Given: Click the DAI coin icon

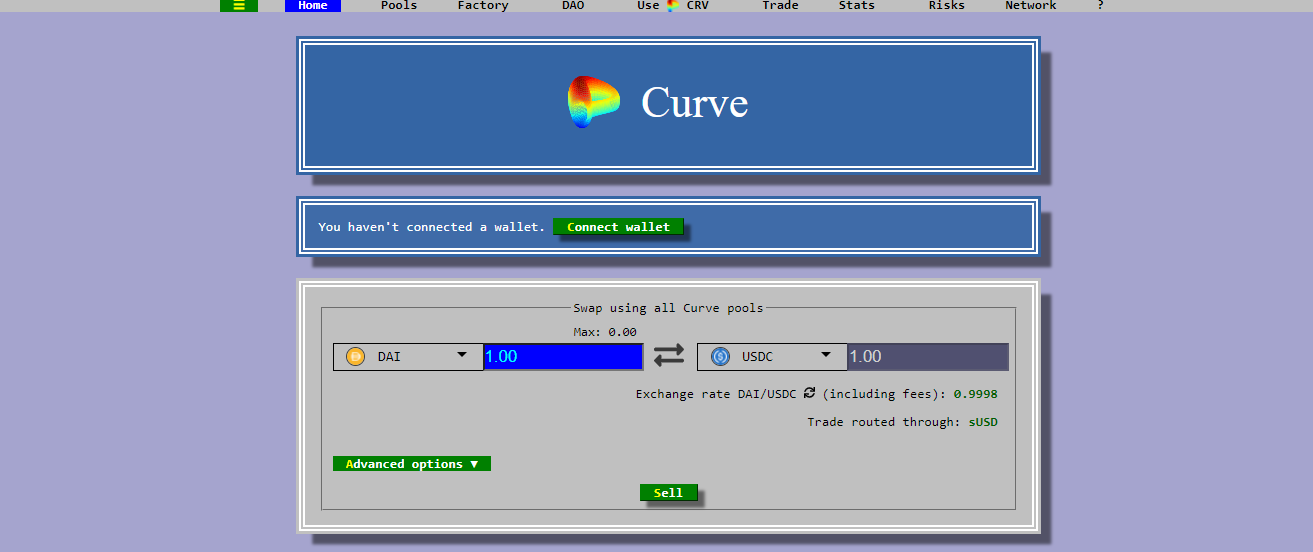Looking at the screenshot, I should (x=355, y=356).
